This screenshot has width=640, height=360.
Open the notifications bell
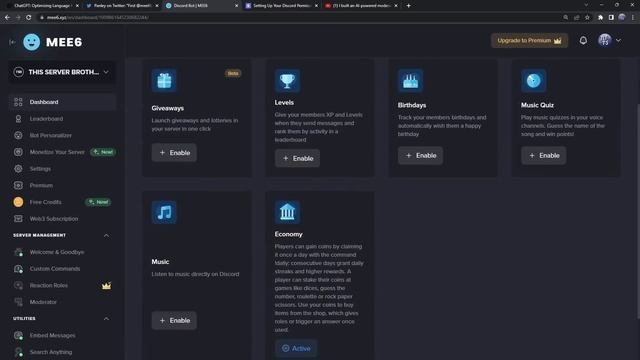coord(583,40)
